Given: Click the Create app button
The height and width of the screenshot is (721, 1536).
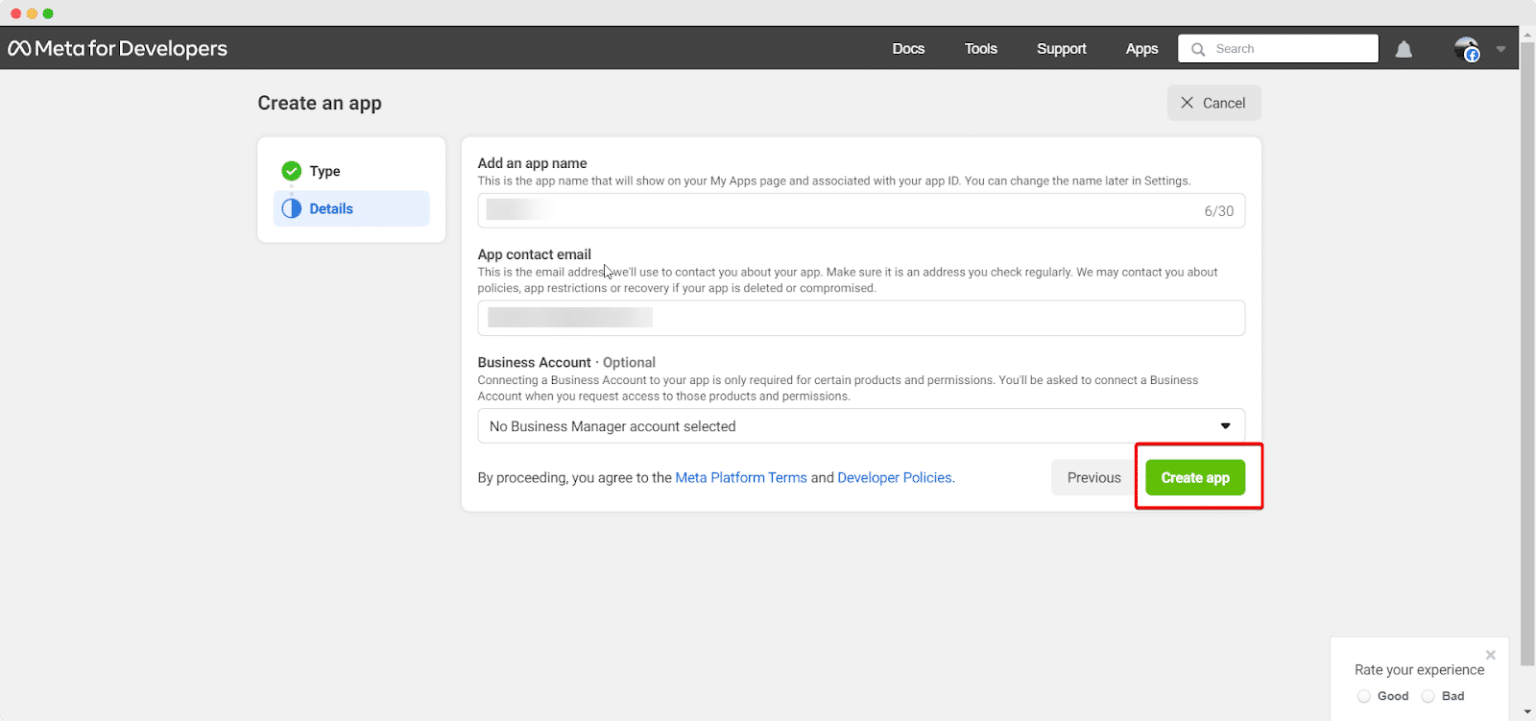Looking at the screenshot, I should 1195,477.
